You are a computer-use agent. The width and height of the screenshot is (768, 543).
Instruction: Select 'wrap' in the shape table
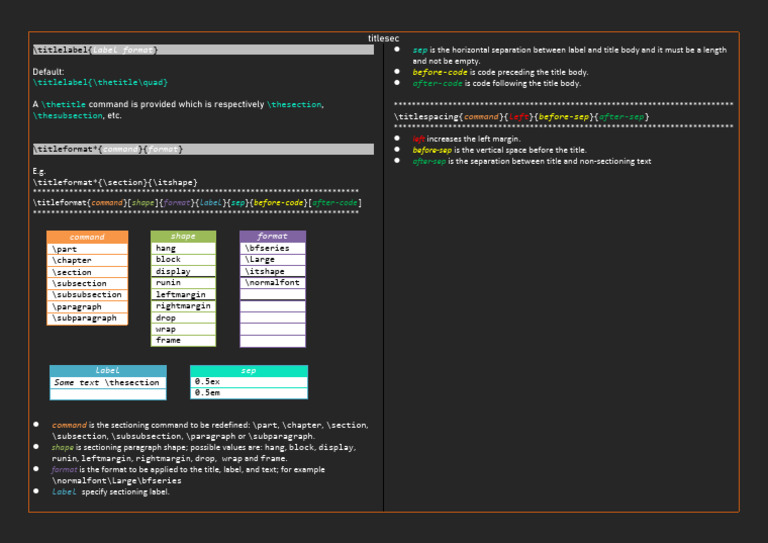coord(183,329)
